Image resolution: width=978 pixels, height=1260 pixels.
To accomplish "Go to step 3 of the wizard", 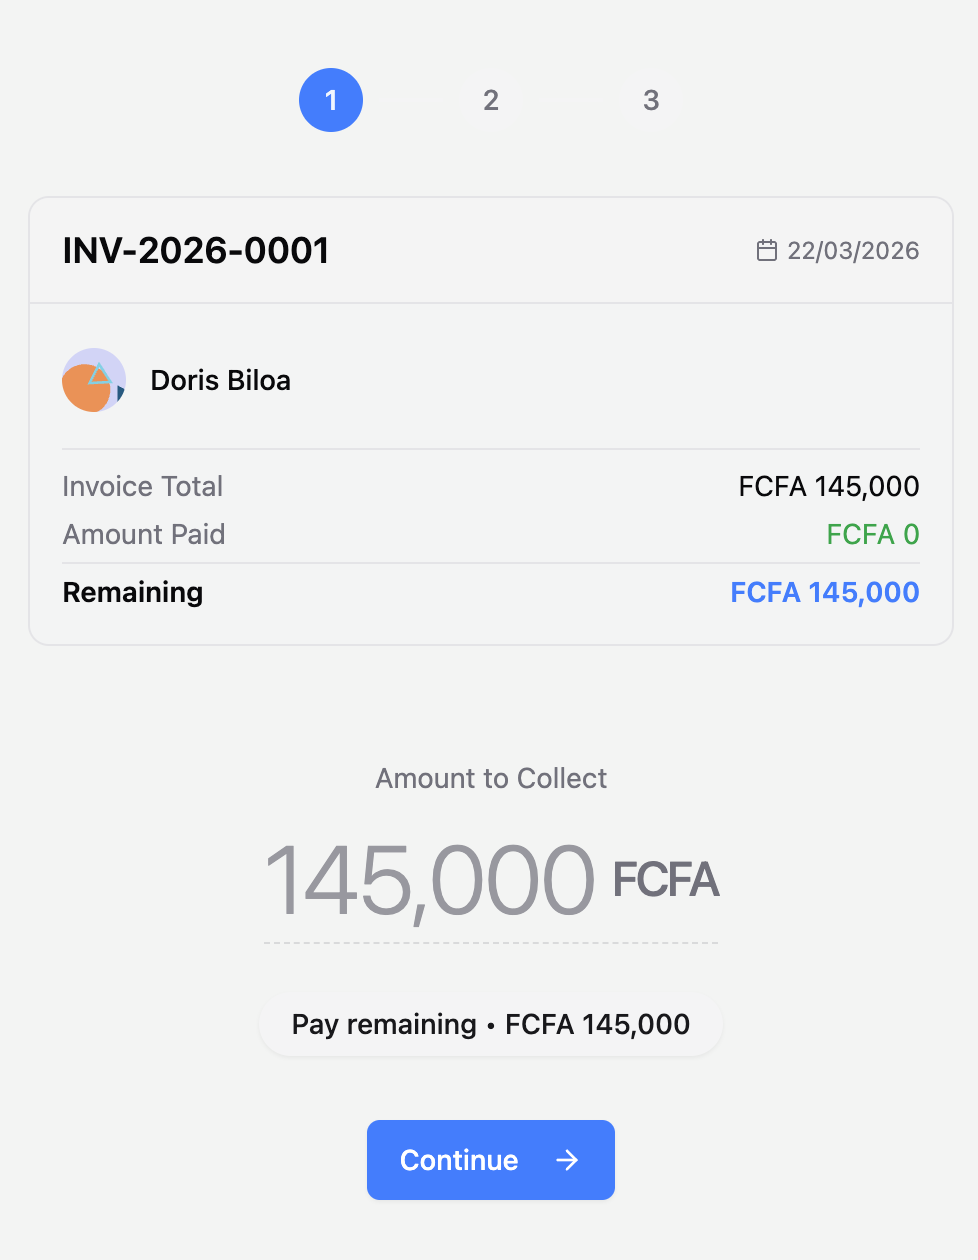I will pos(651,100).
